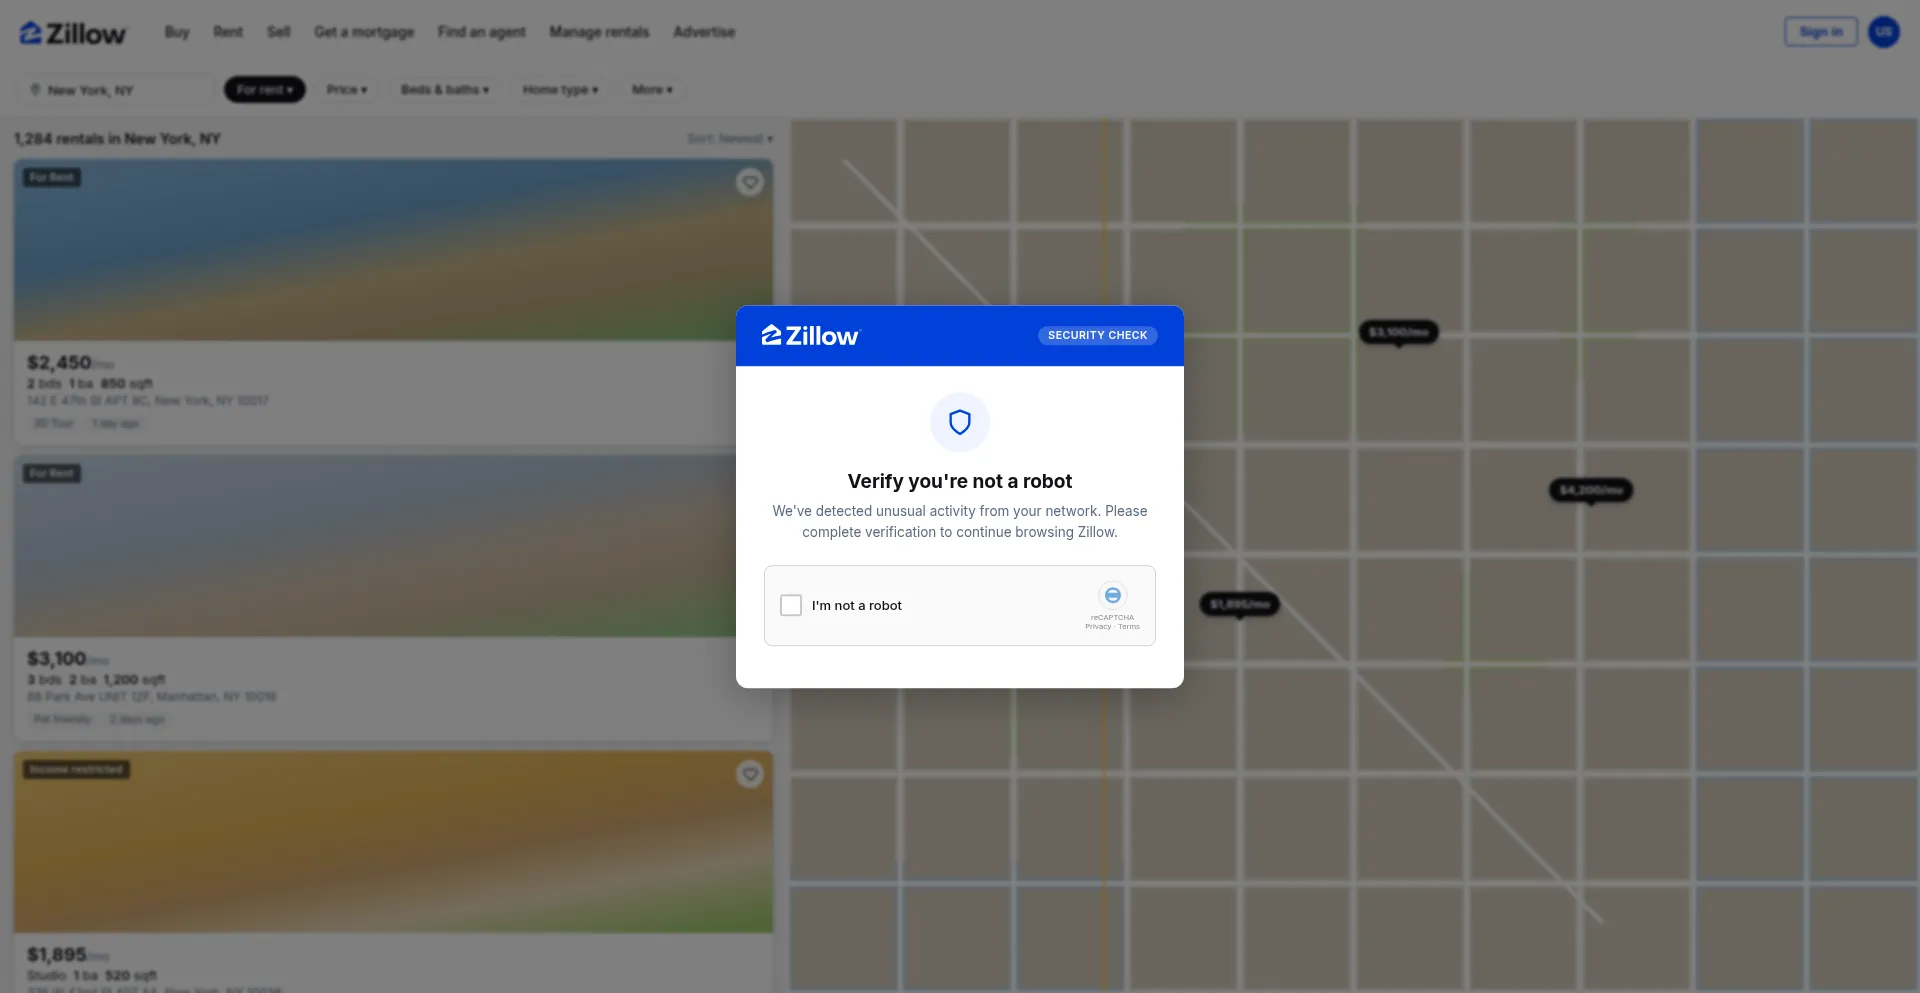This screenshot has height=993, width=1920.
Task: Open the Buy menu
Action: (177, 32)
